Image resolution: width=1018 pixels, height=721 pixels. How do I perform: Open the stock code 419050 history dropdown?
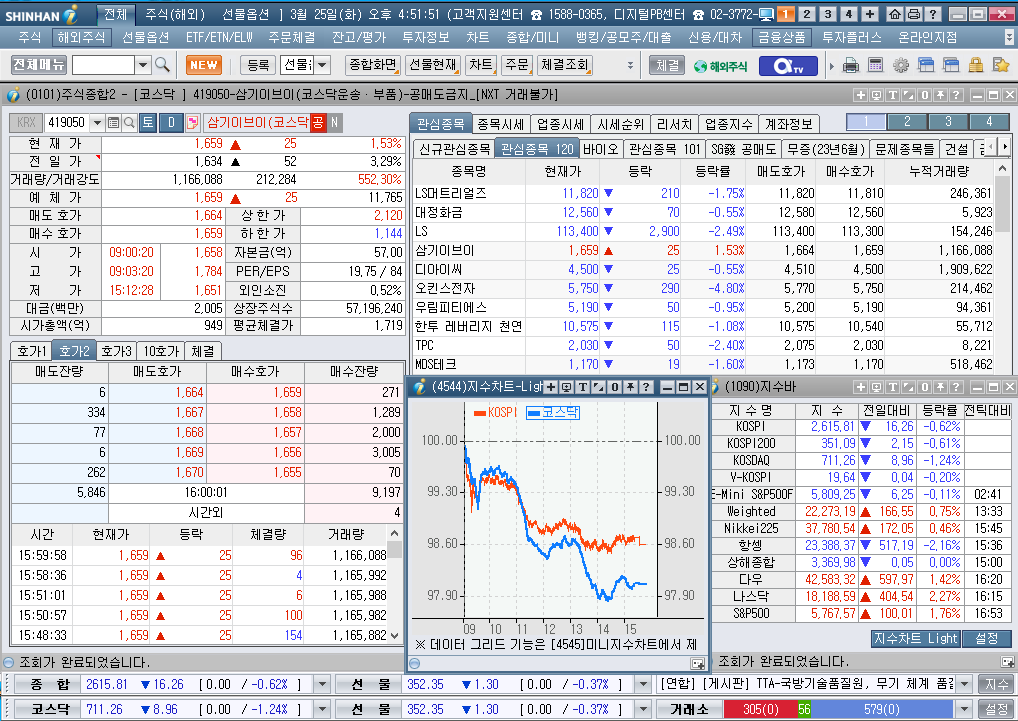tap(97, 123)
